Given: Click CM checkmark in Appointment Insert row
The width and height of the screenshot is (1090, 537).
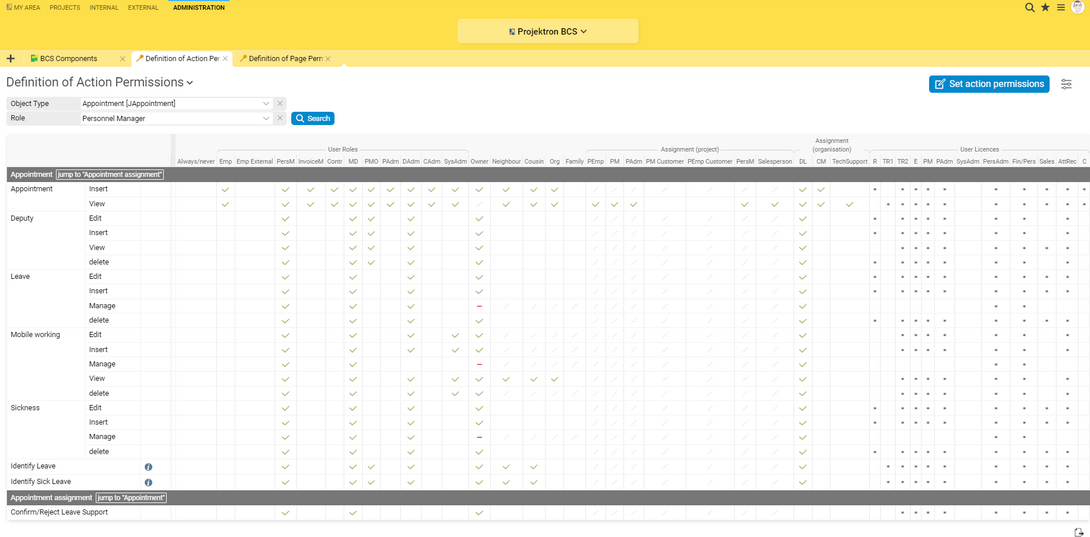Looking at the screenshot, I should click(x=821, y=190).
